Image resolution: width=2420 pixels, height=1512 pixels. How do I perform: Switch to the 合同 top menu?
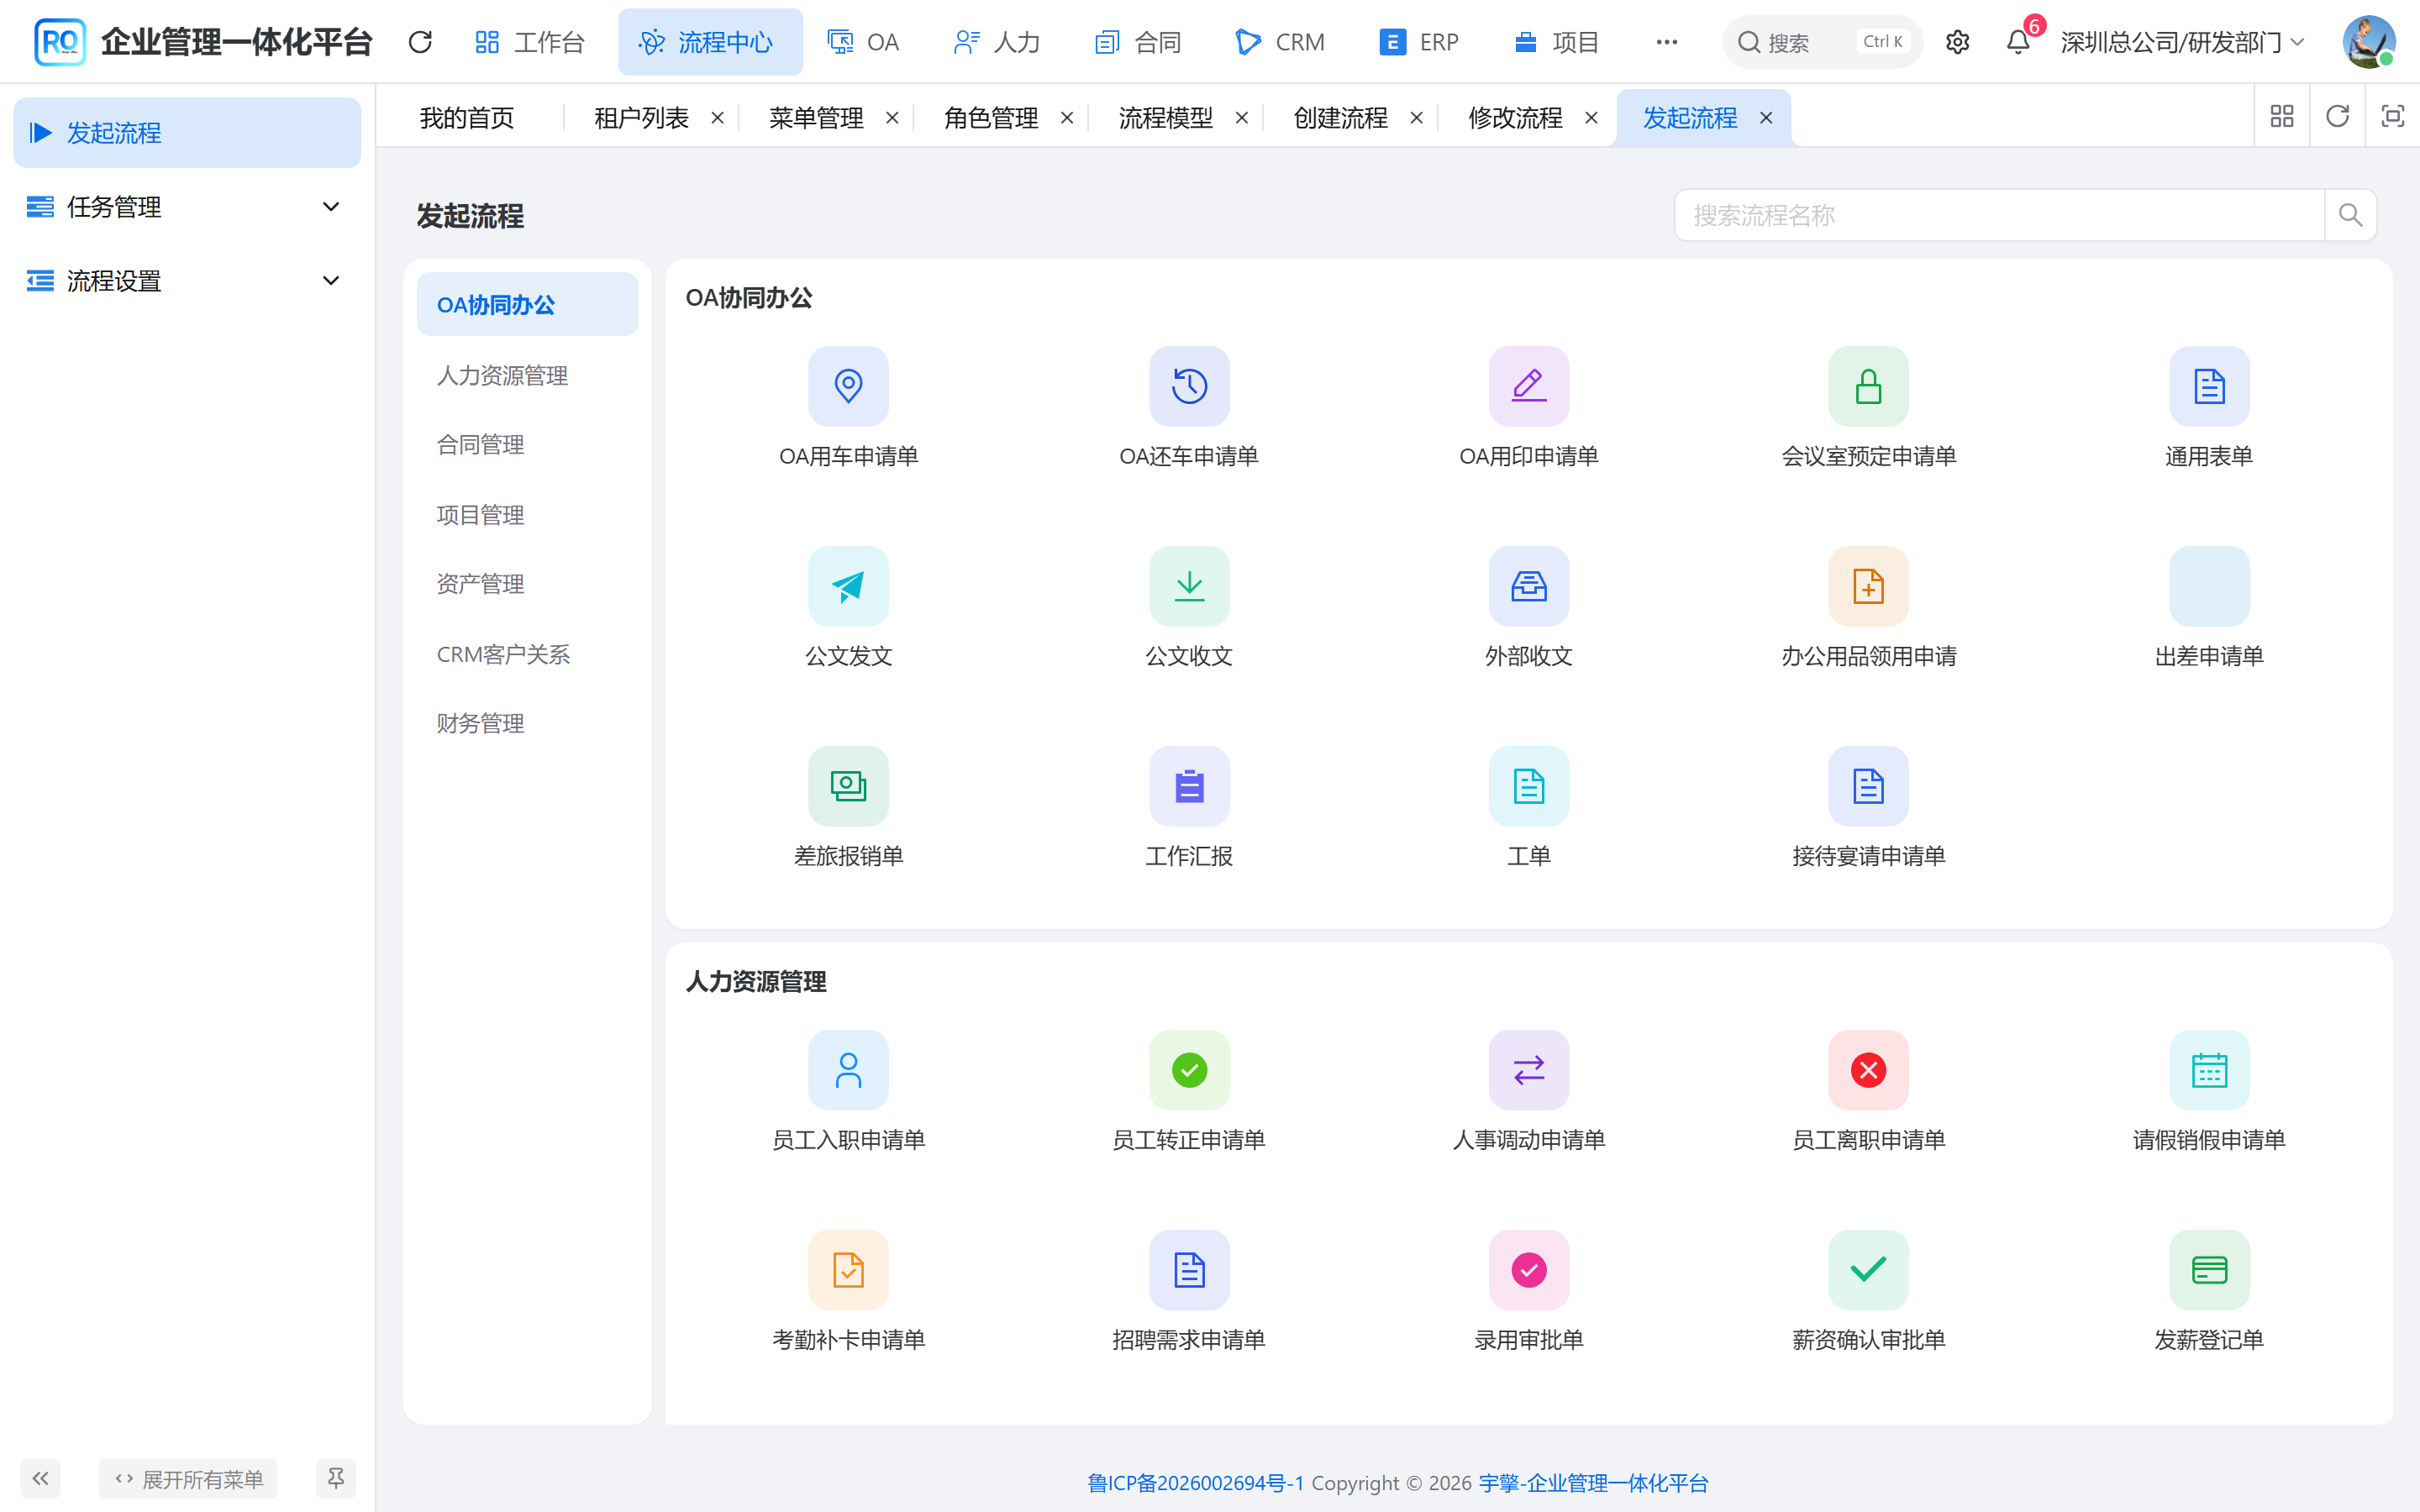1138,42
